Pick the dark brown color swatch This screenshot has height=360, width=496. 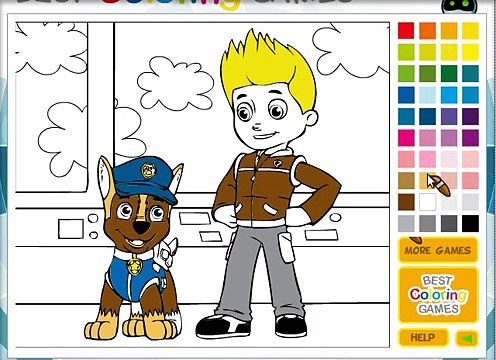pos(406,202)
